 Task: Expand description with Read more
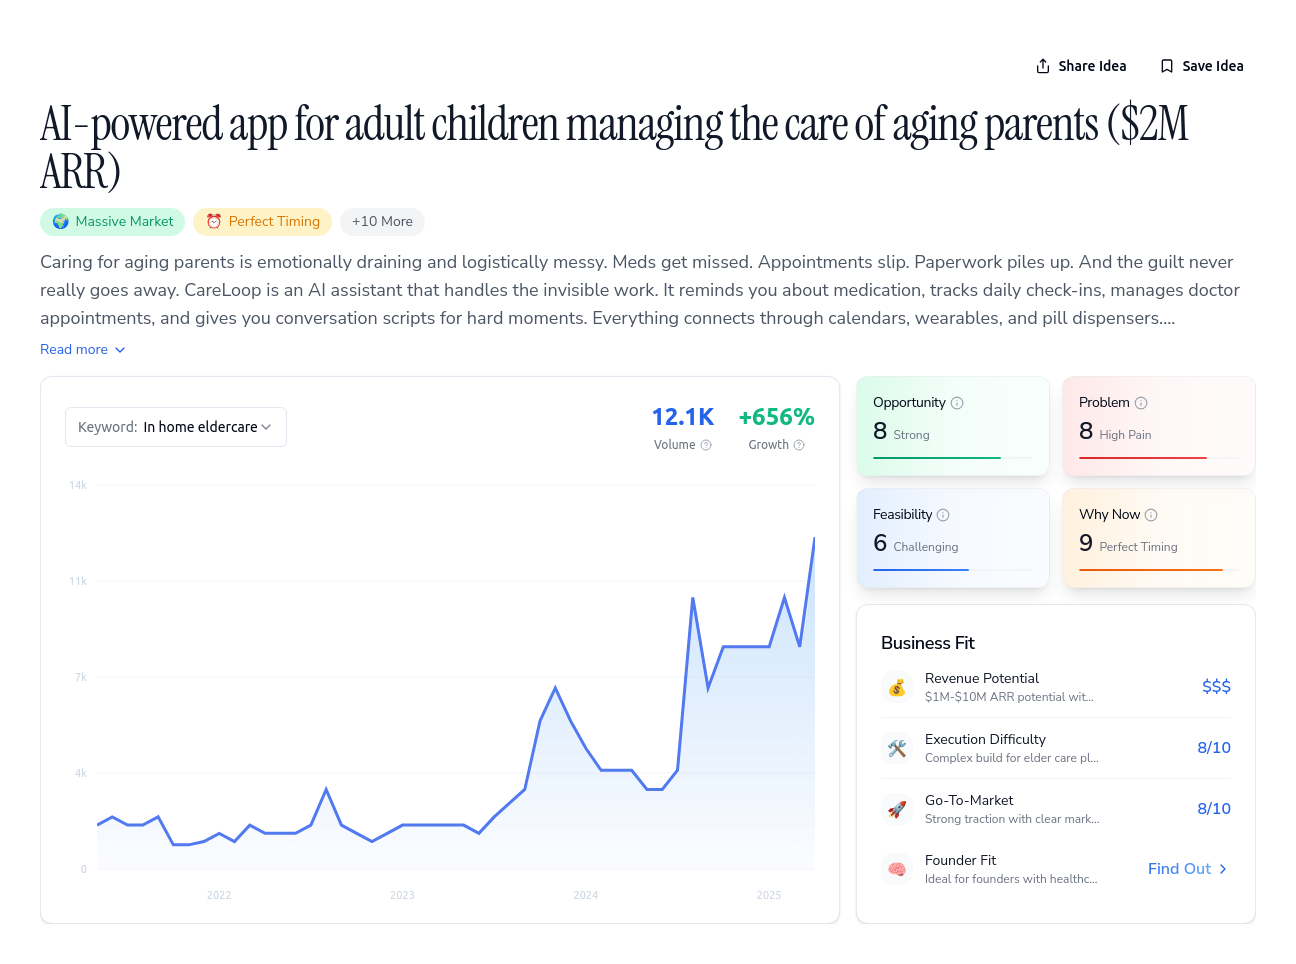tap(83, 350)
